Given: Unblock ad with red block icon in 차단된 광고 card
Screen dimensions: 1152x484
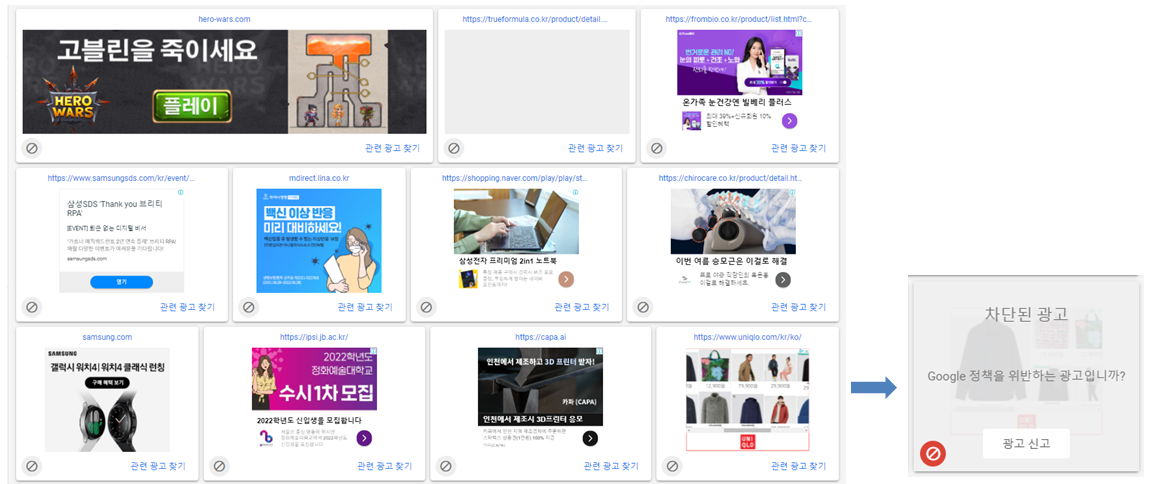Looking at the screenshot, I should [933, 455].
